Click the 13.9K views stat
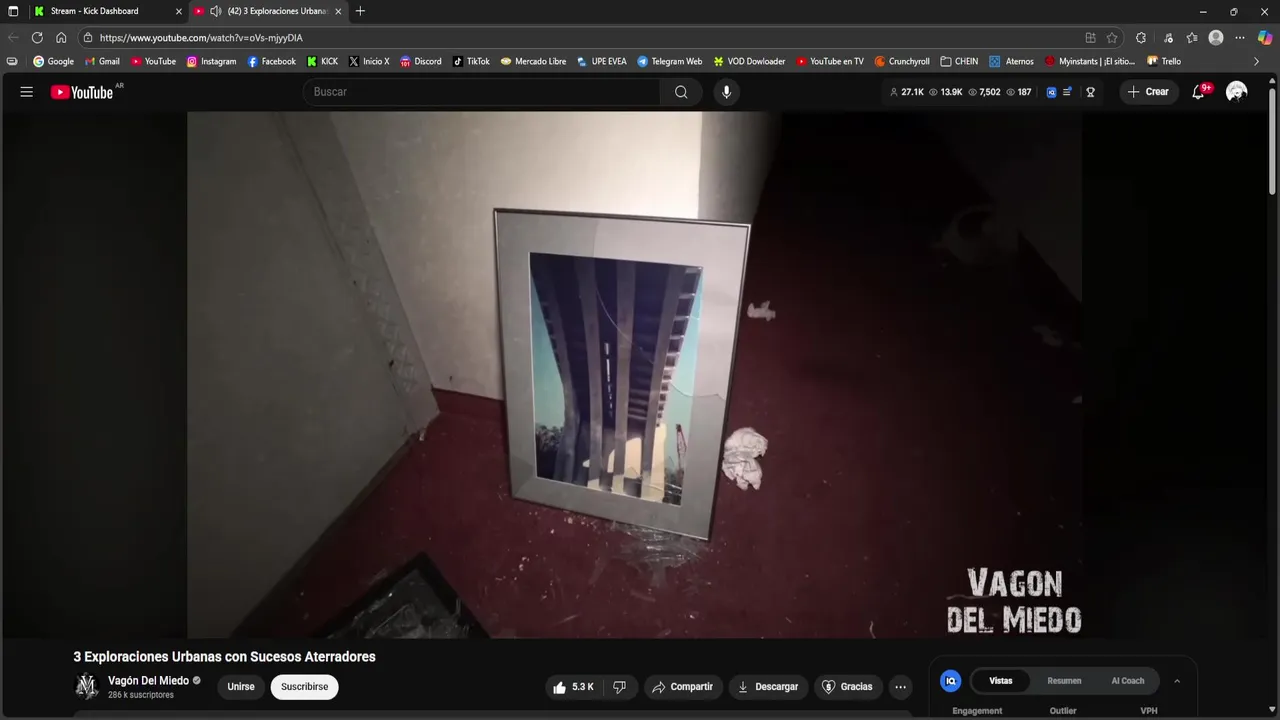 (x=946, y=92)
